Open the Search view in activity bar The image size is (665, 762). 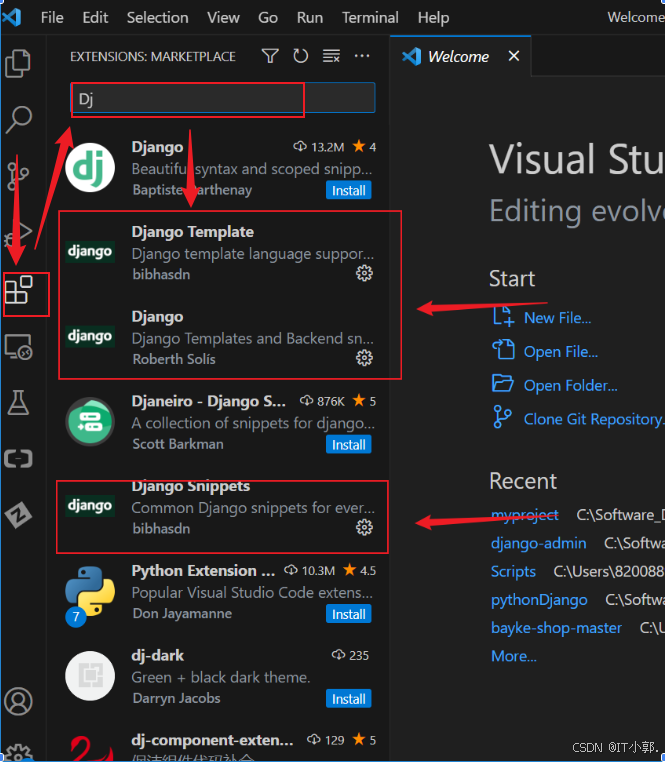click(x=18, y=120)
